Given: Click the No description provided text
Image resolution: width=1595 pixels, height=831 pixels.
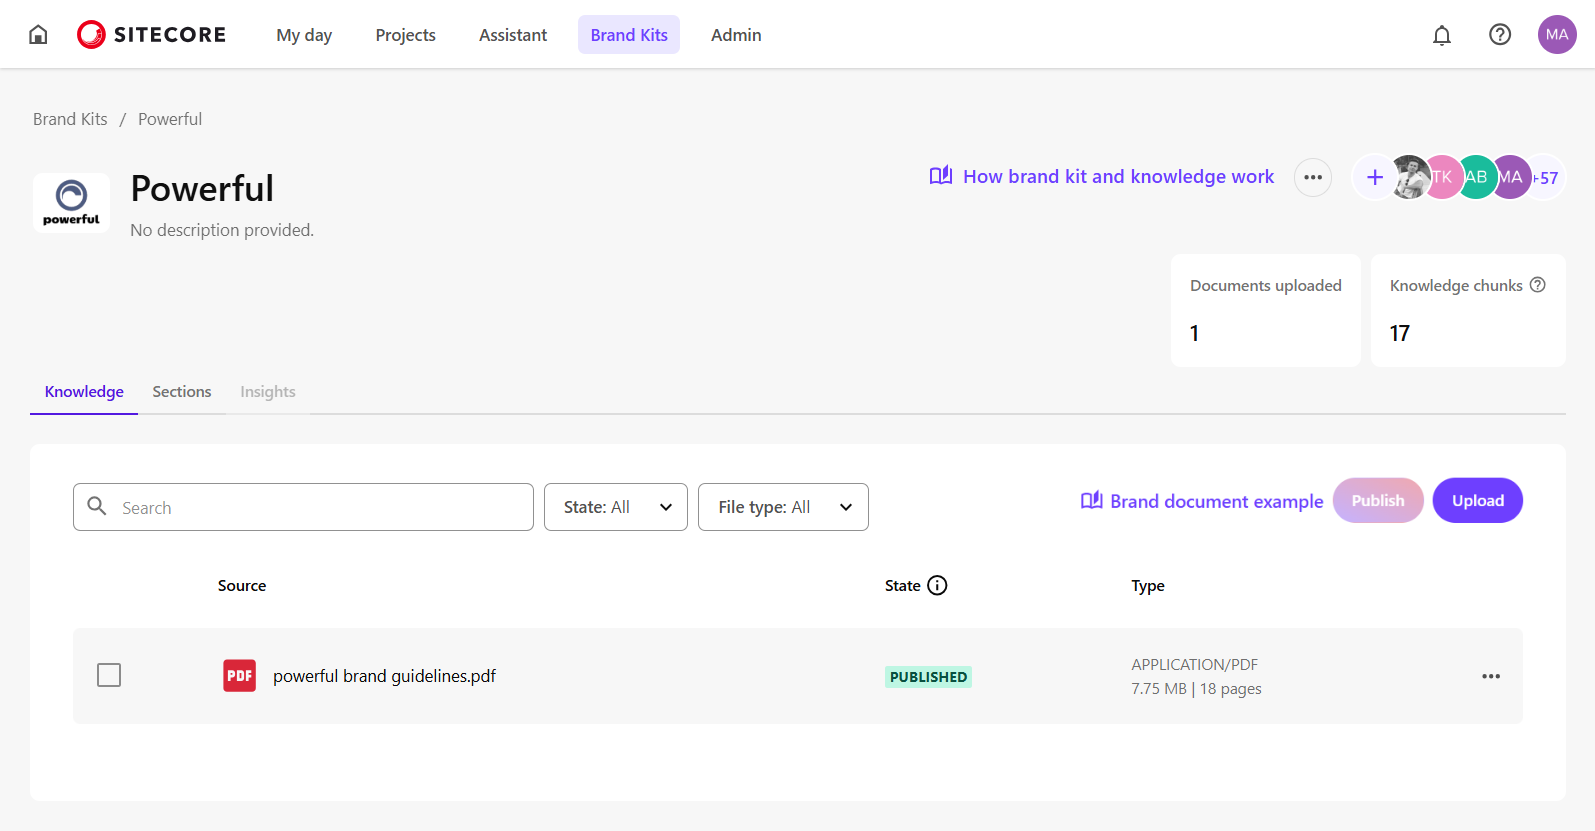Looking at the screenshot, I should pos(222,230).
